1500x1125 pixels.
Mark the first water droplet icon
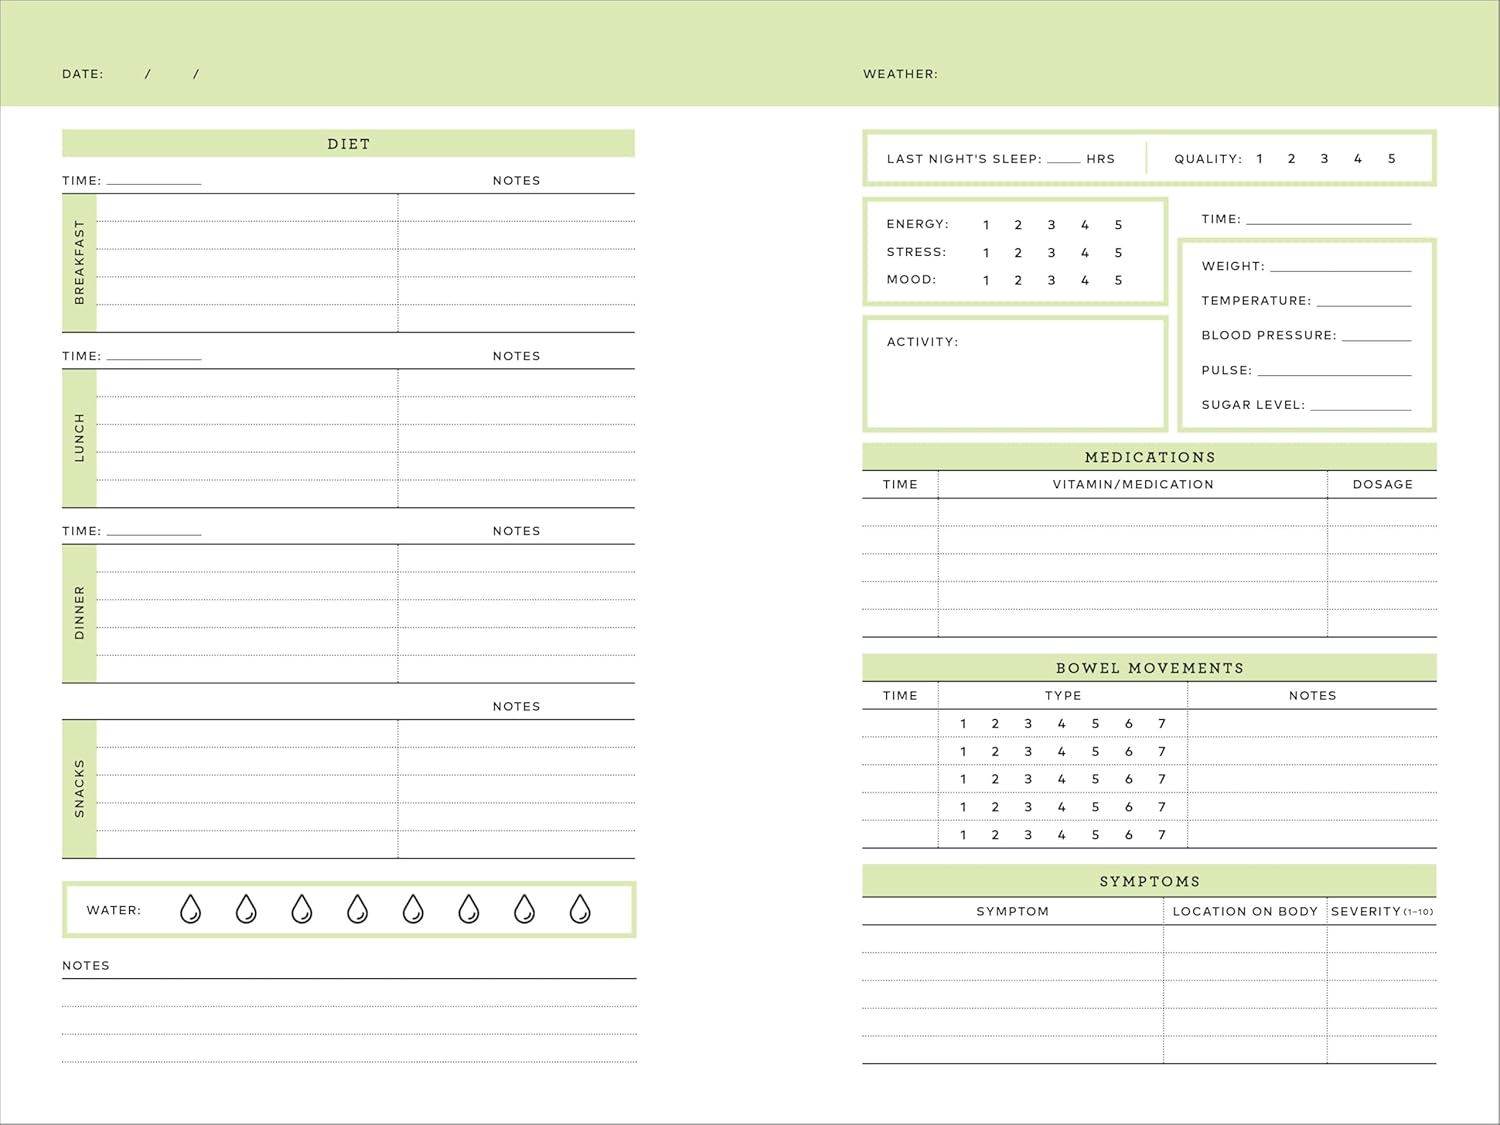point(190,909)
